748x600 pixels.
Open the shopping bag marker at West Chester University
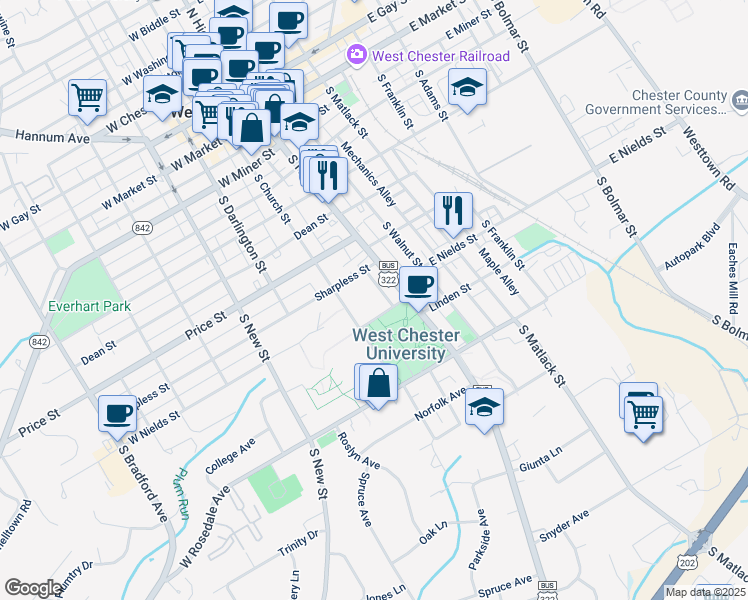coord(378,383)
